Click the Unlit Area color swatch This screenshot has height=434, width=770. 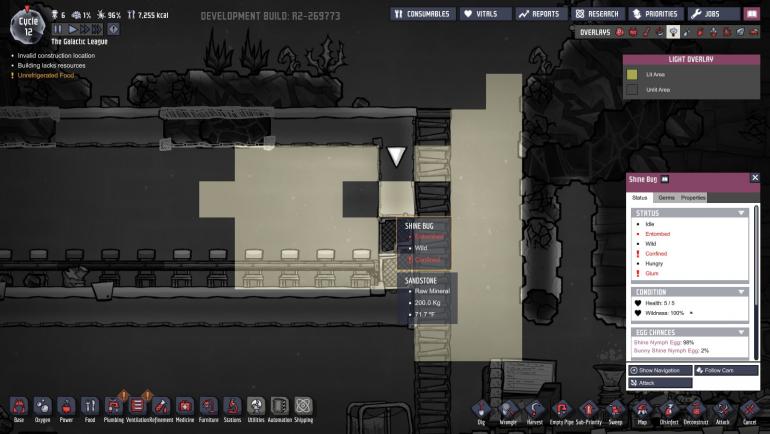pyautogui.click(x=632, y=90)
